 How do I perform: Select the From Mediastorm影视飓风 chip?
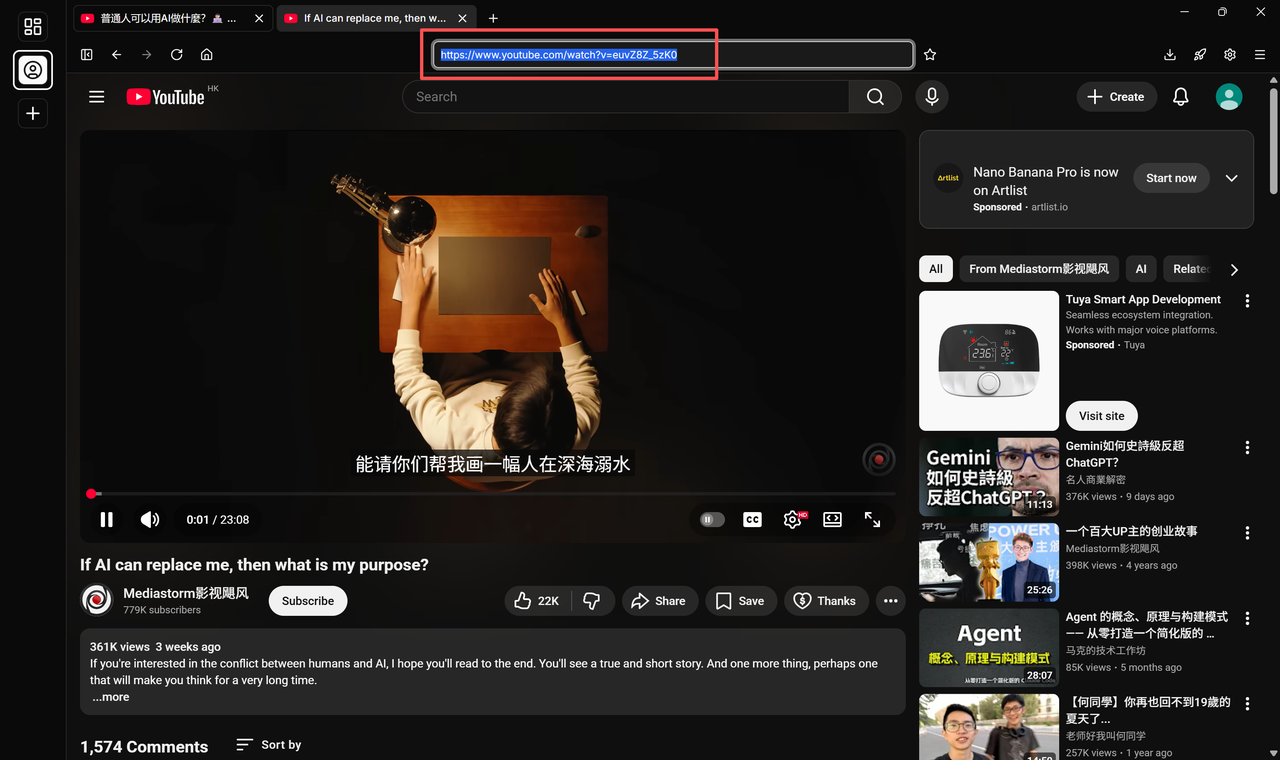pos(1039,269)
